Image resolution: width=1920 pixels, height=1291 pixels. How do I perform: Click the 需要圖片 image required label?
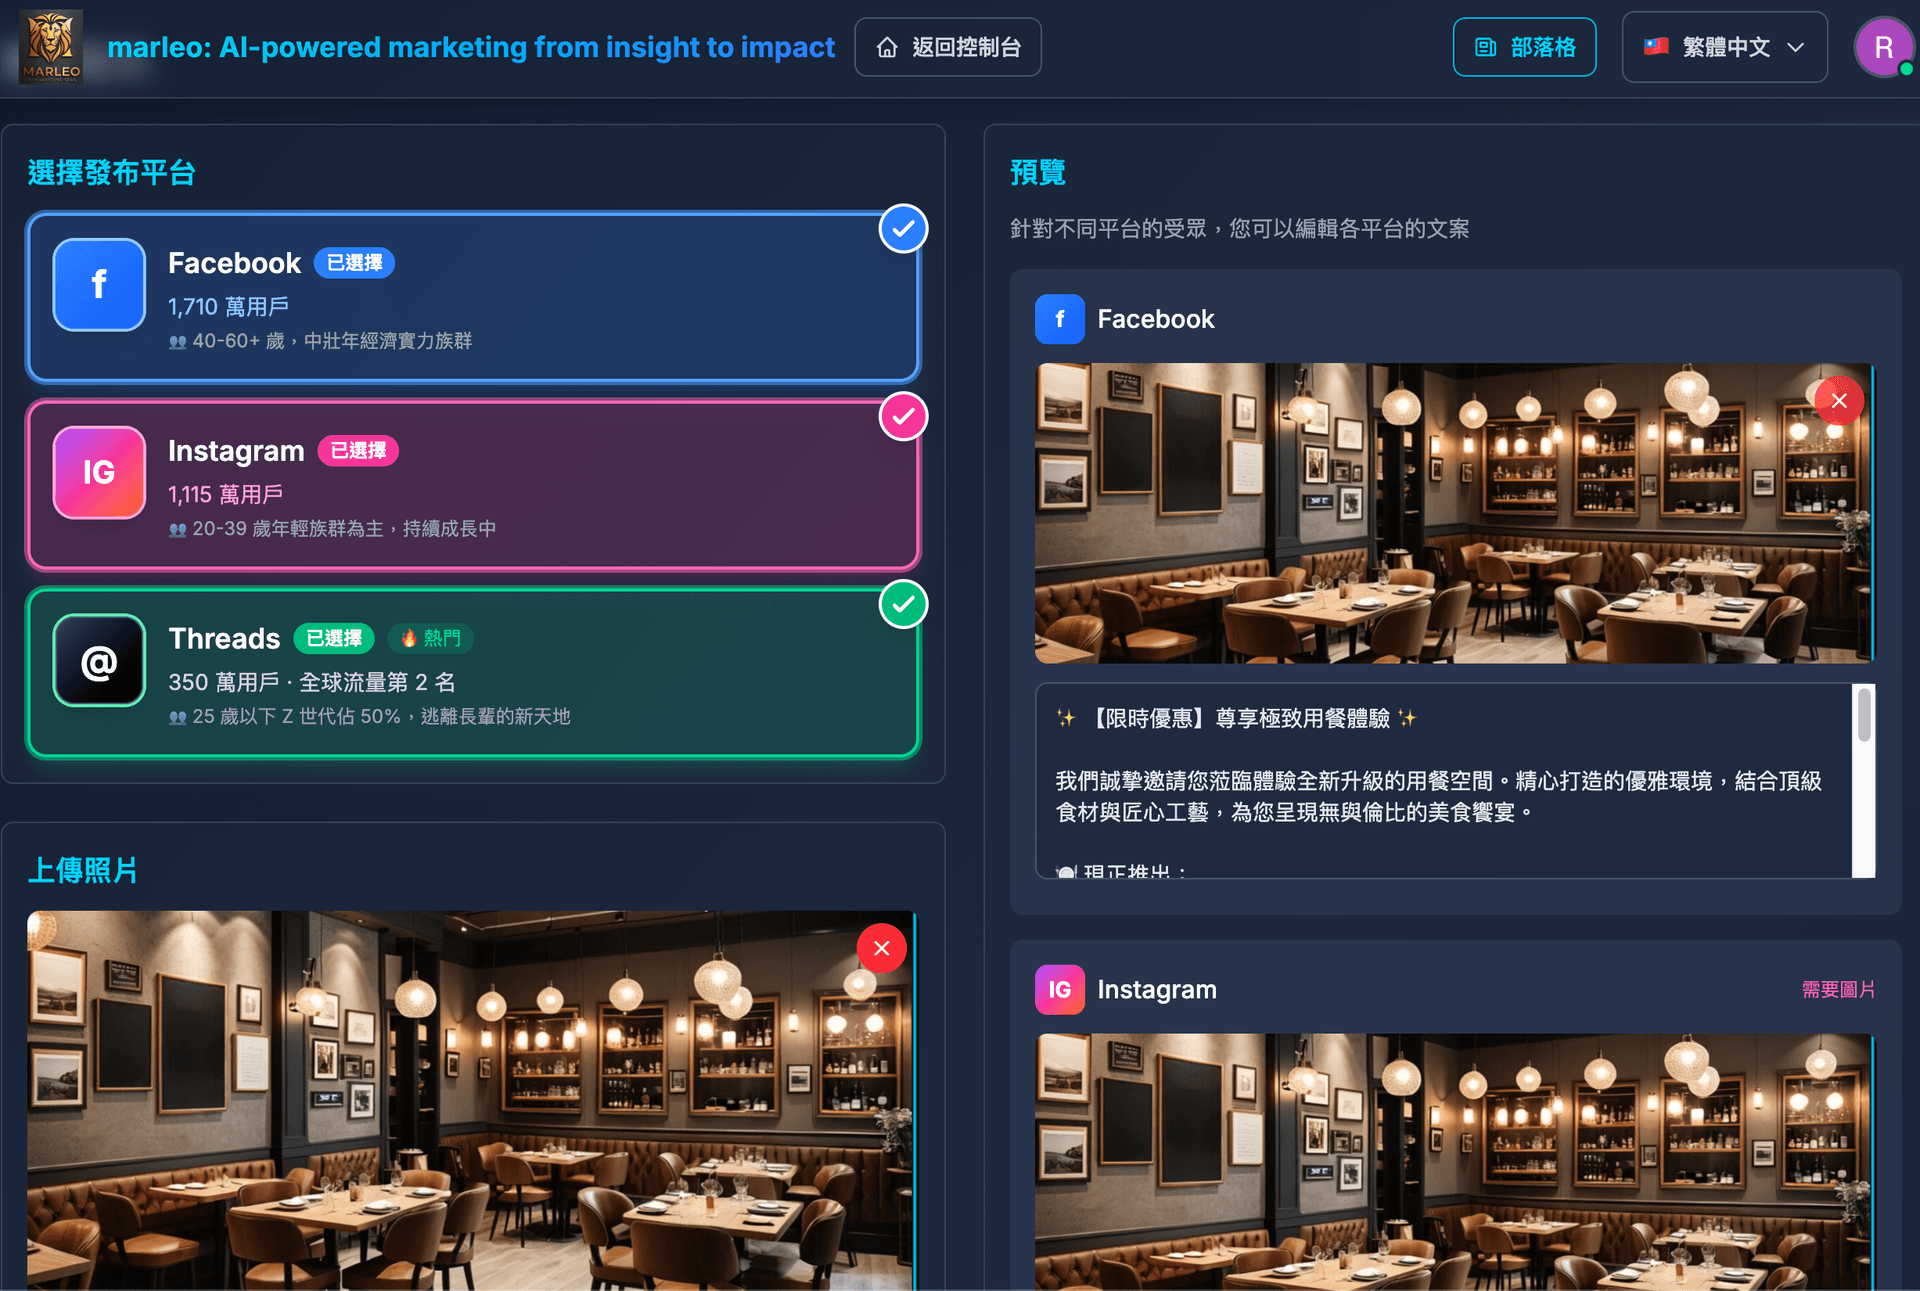pyautogui.click(x=1838, y=990)
